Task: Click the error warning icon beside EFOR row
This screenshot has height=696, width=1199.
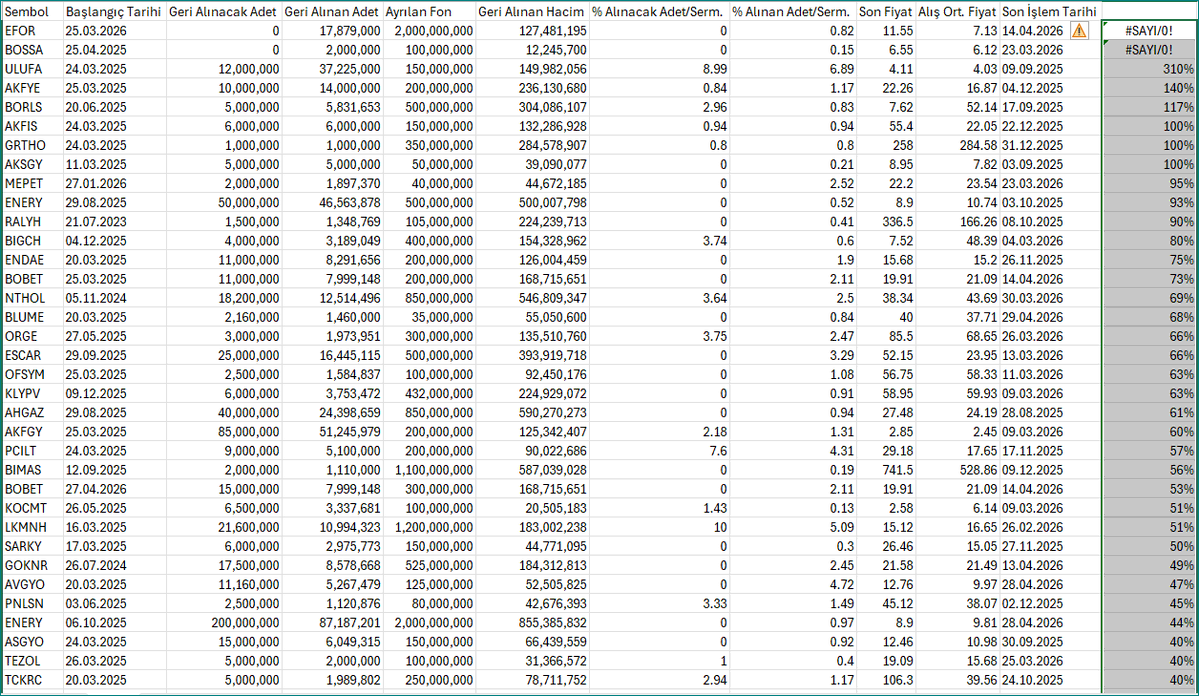Action: tap(1078, 31)
